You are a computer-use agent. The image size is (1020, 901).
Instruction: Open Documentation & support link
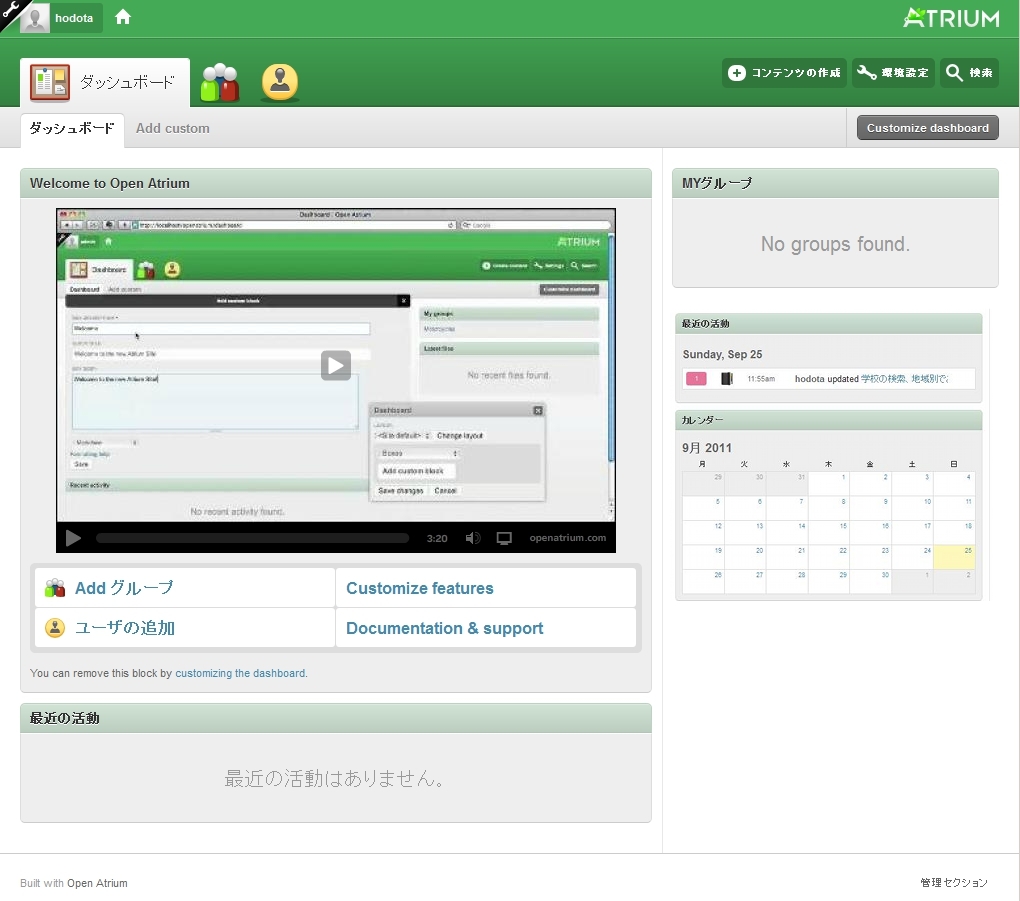point(444,628)
